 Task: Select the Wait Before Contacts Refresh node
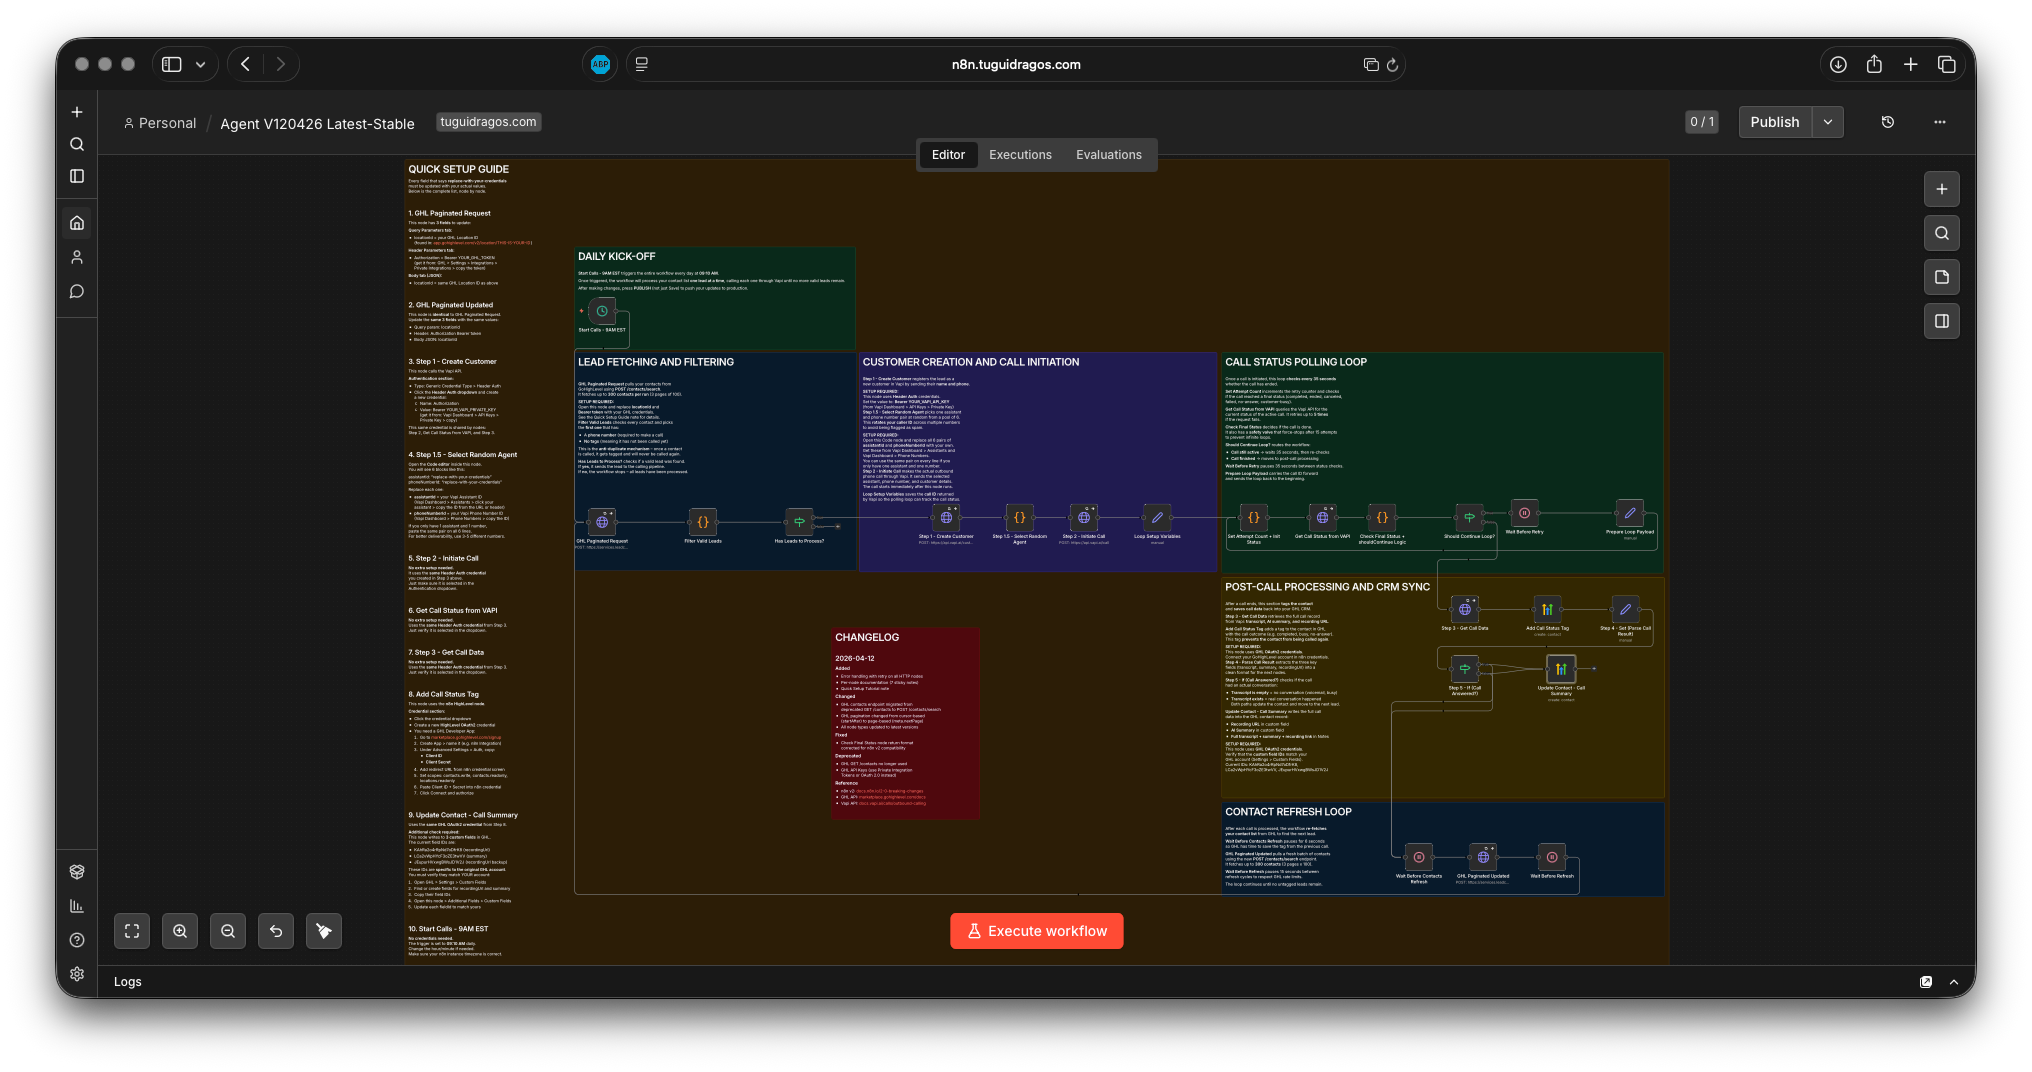1419,857
